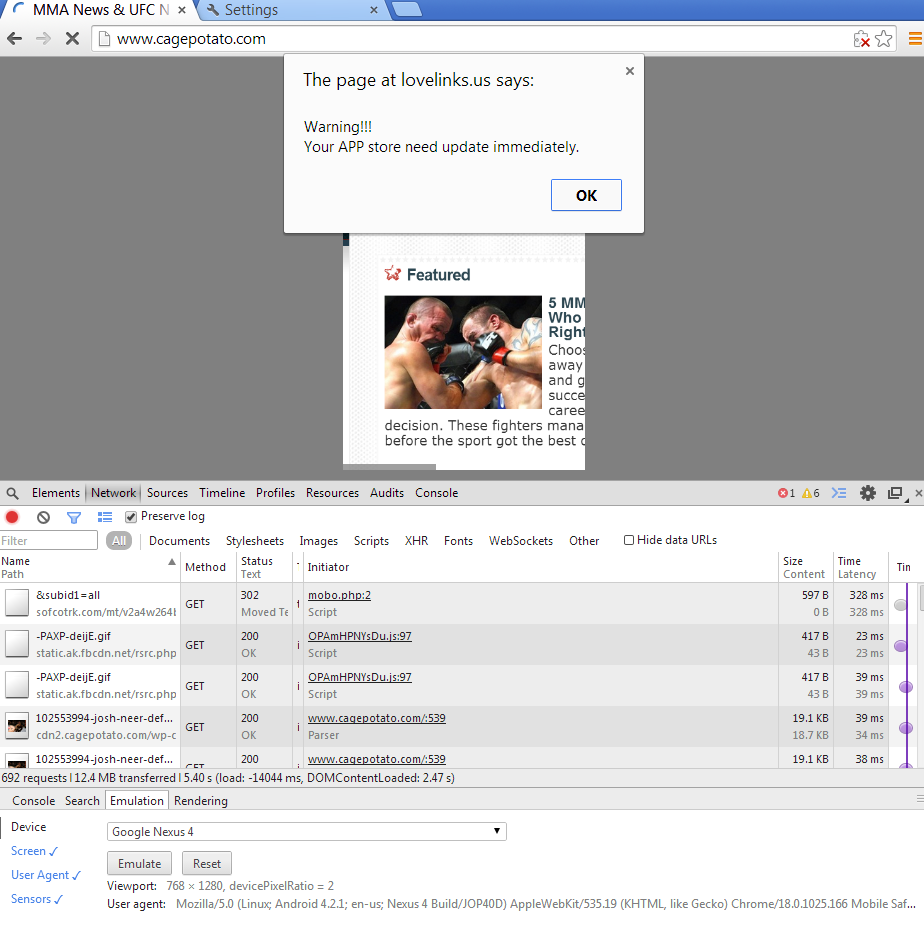Switch to small request rows view icon
The height and width of the screenshot is (945, 924).
[105, 517]
